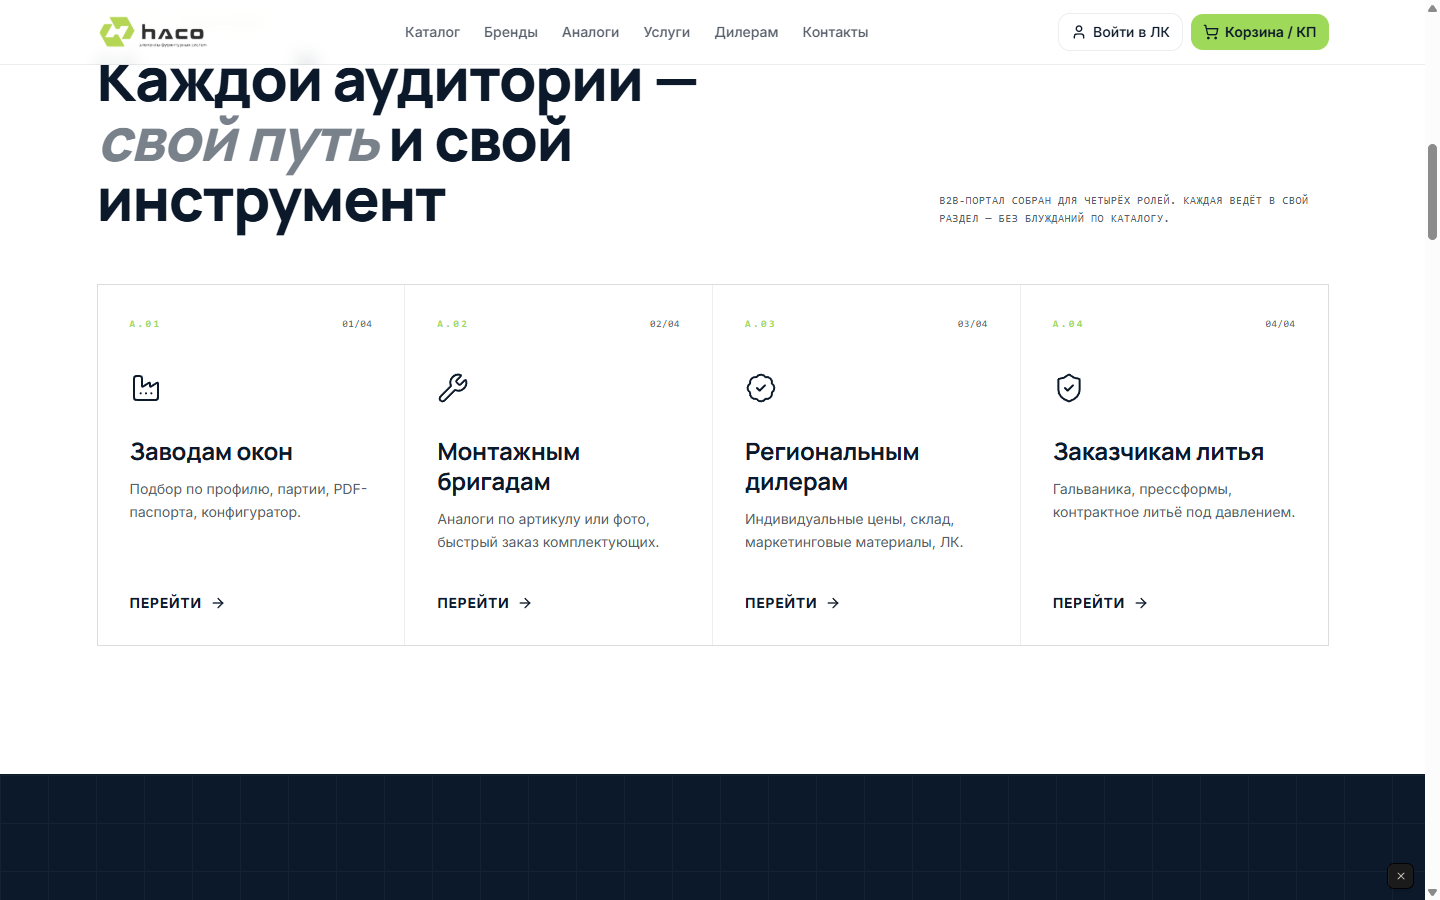Click the user icon in login button

coord(1079,32)
